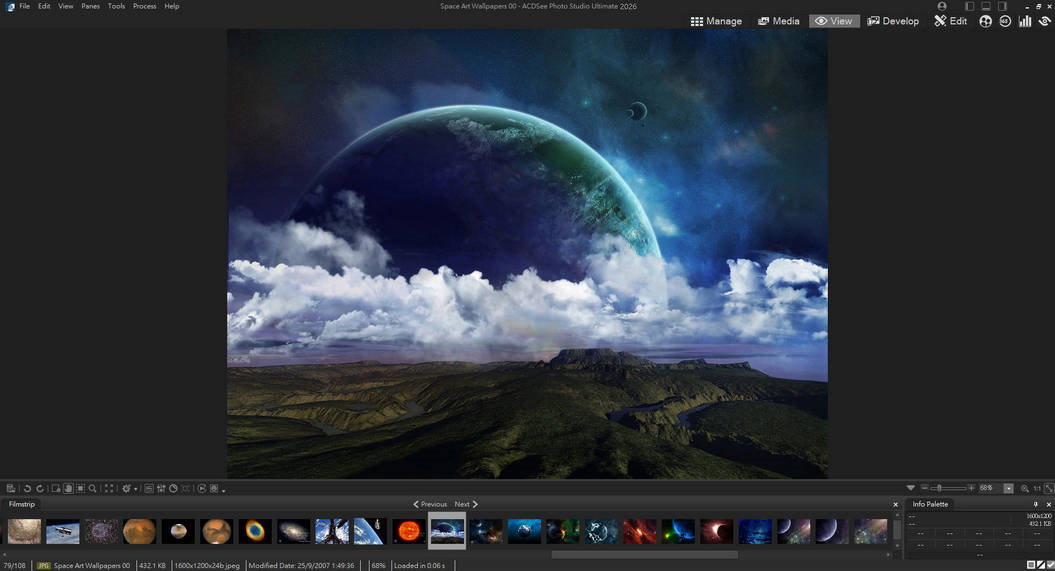Select the Zoom magnifier tool in bottom toolbar
Screen dimensions: 1055x571
92,488
